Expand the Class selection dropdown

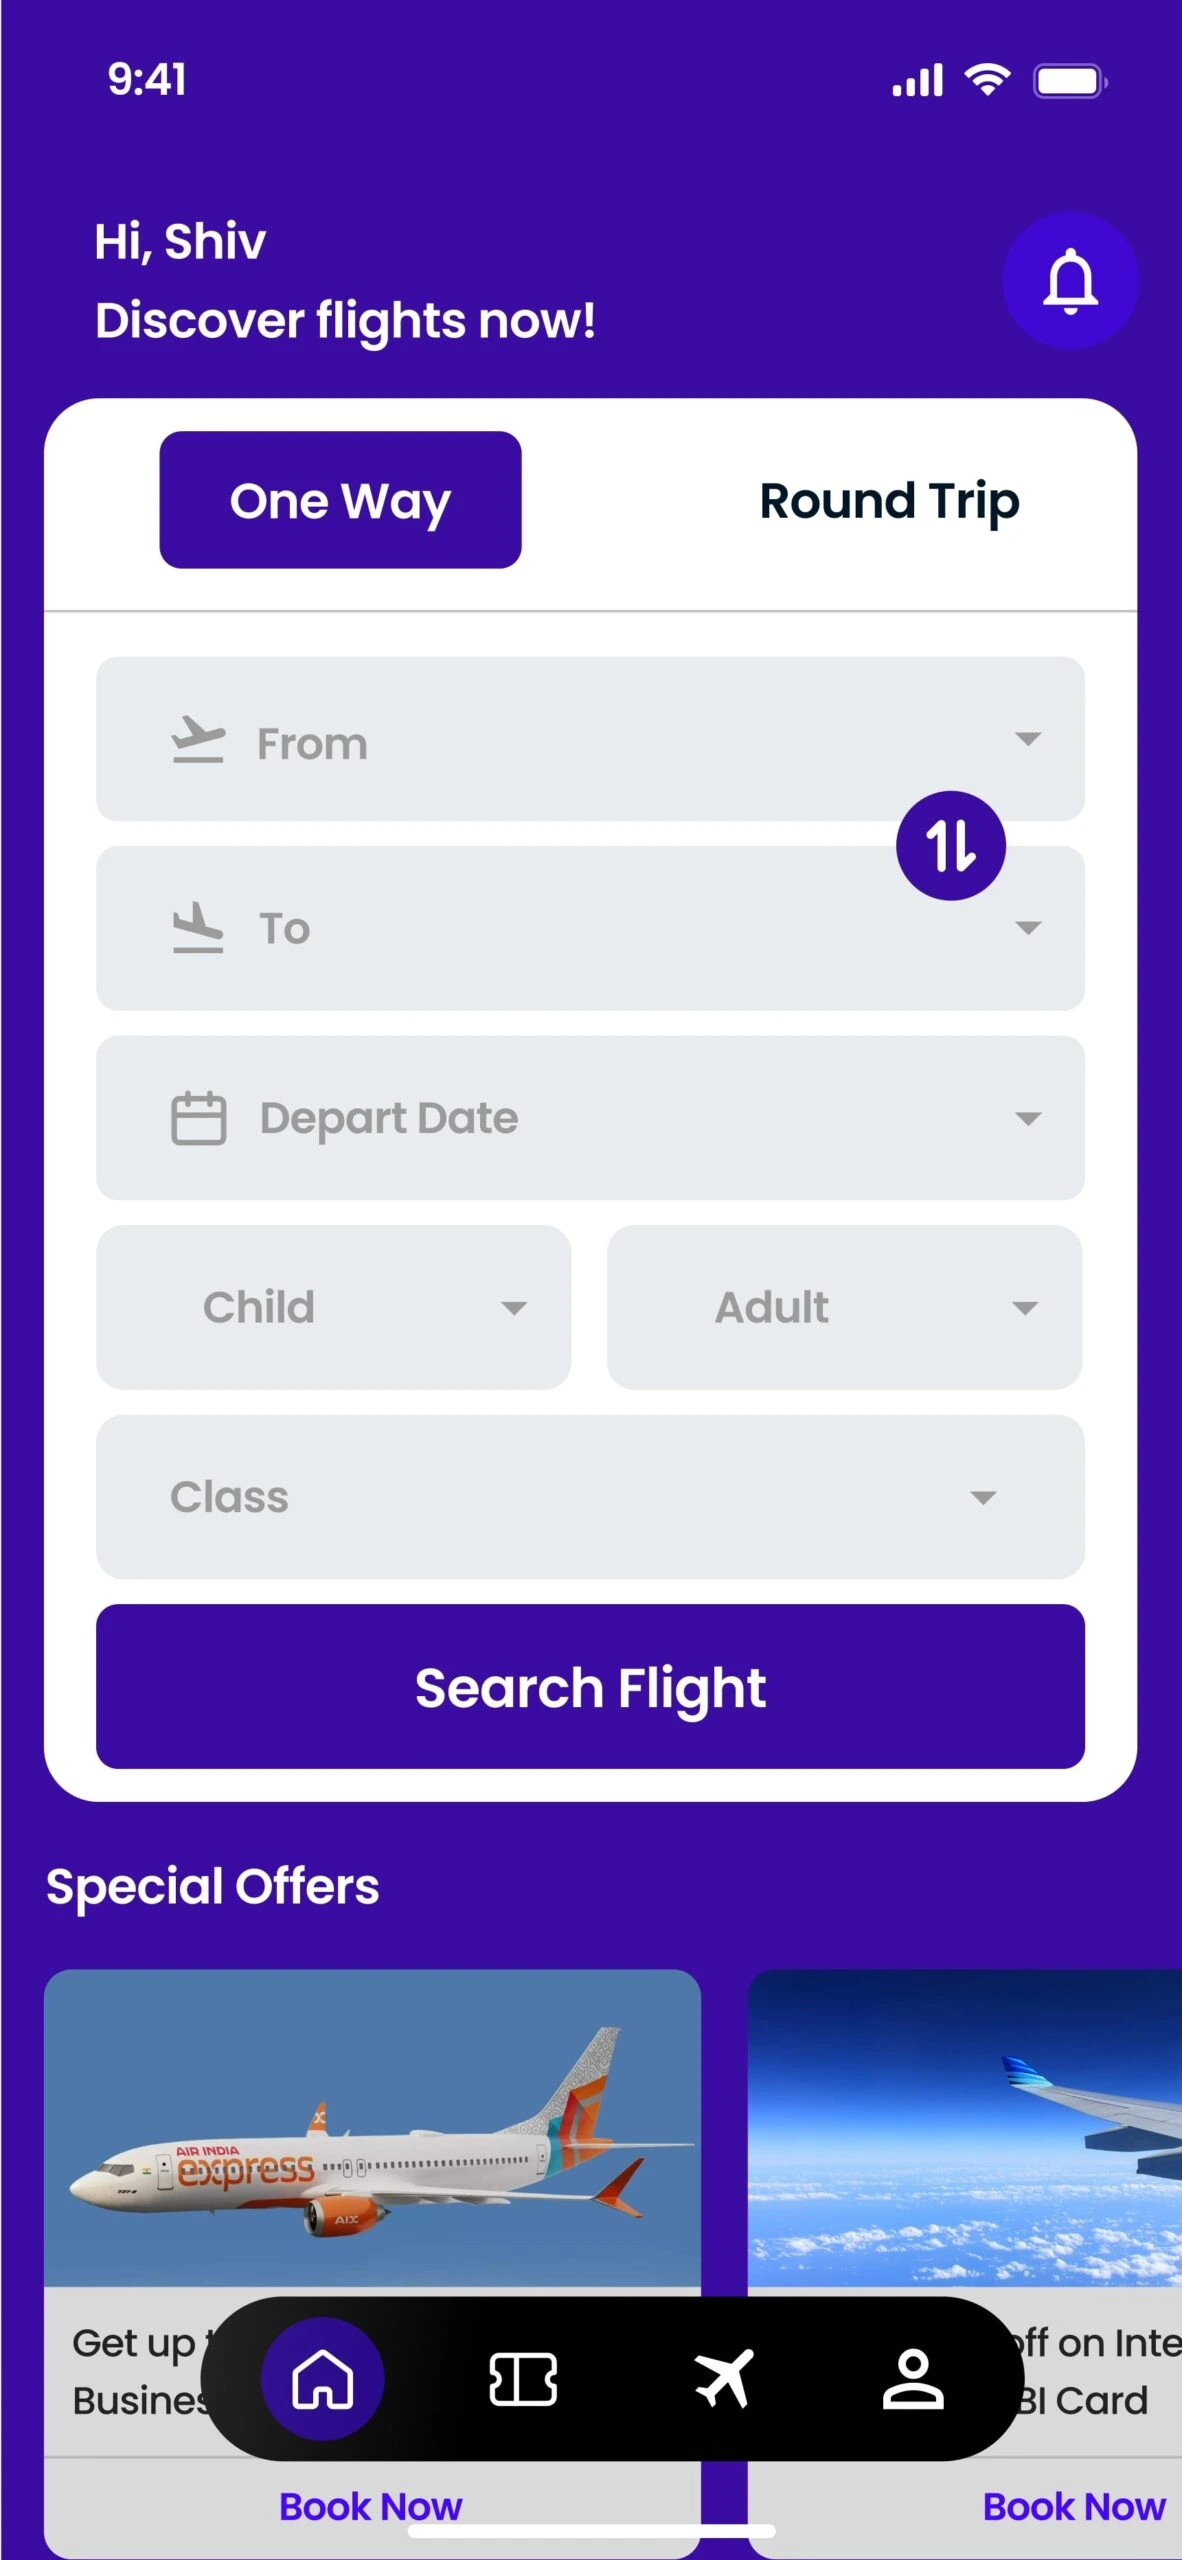pyautogui.click(x=590, y=1497)
